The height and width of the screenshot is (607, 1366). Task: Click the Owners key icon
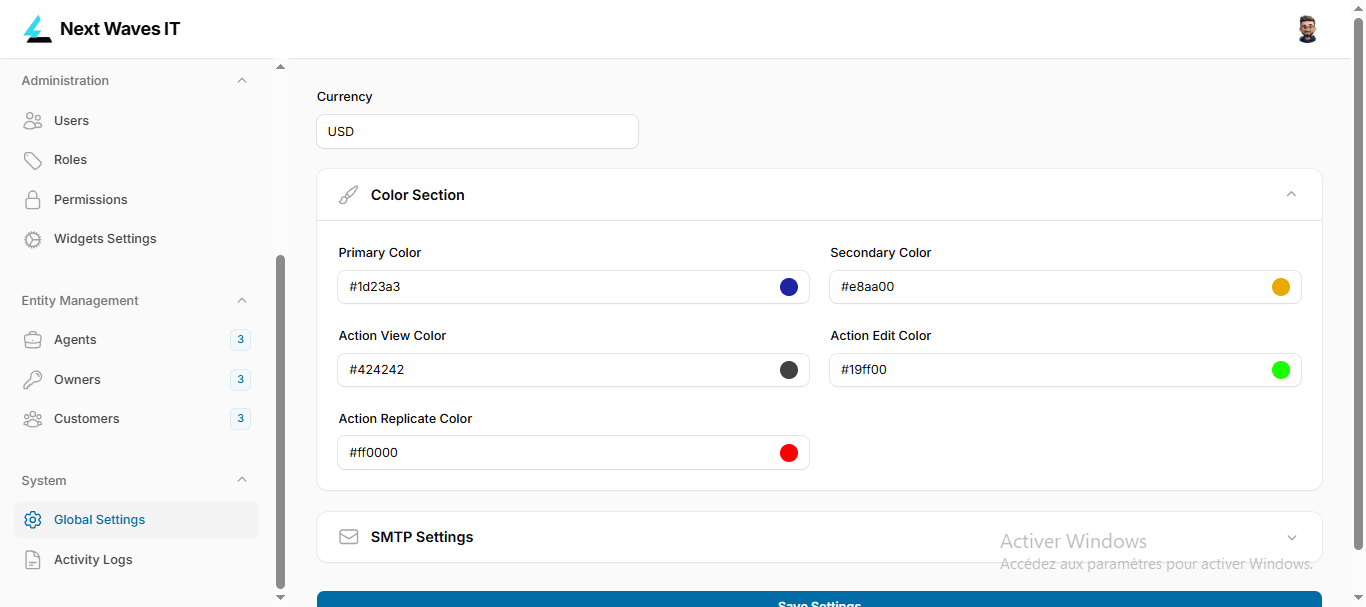(33, 380)
